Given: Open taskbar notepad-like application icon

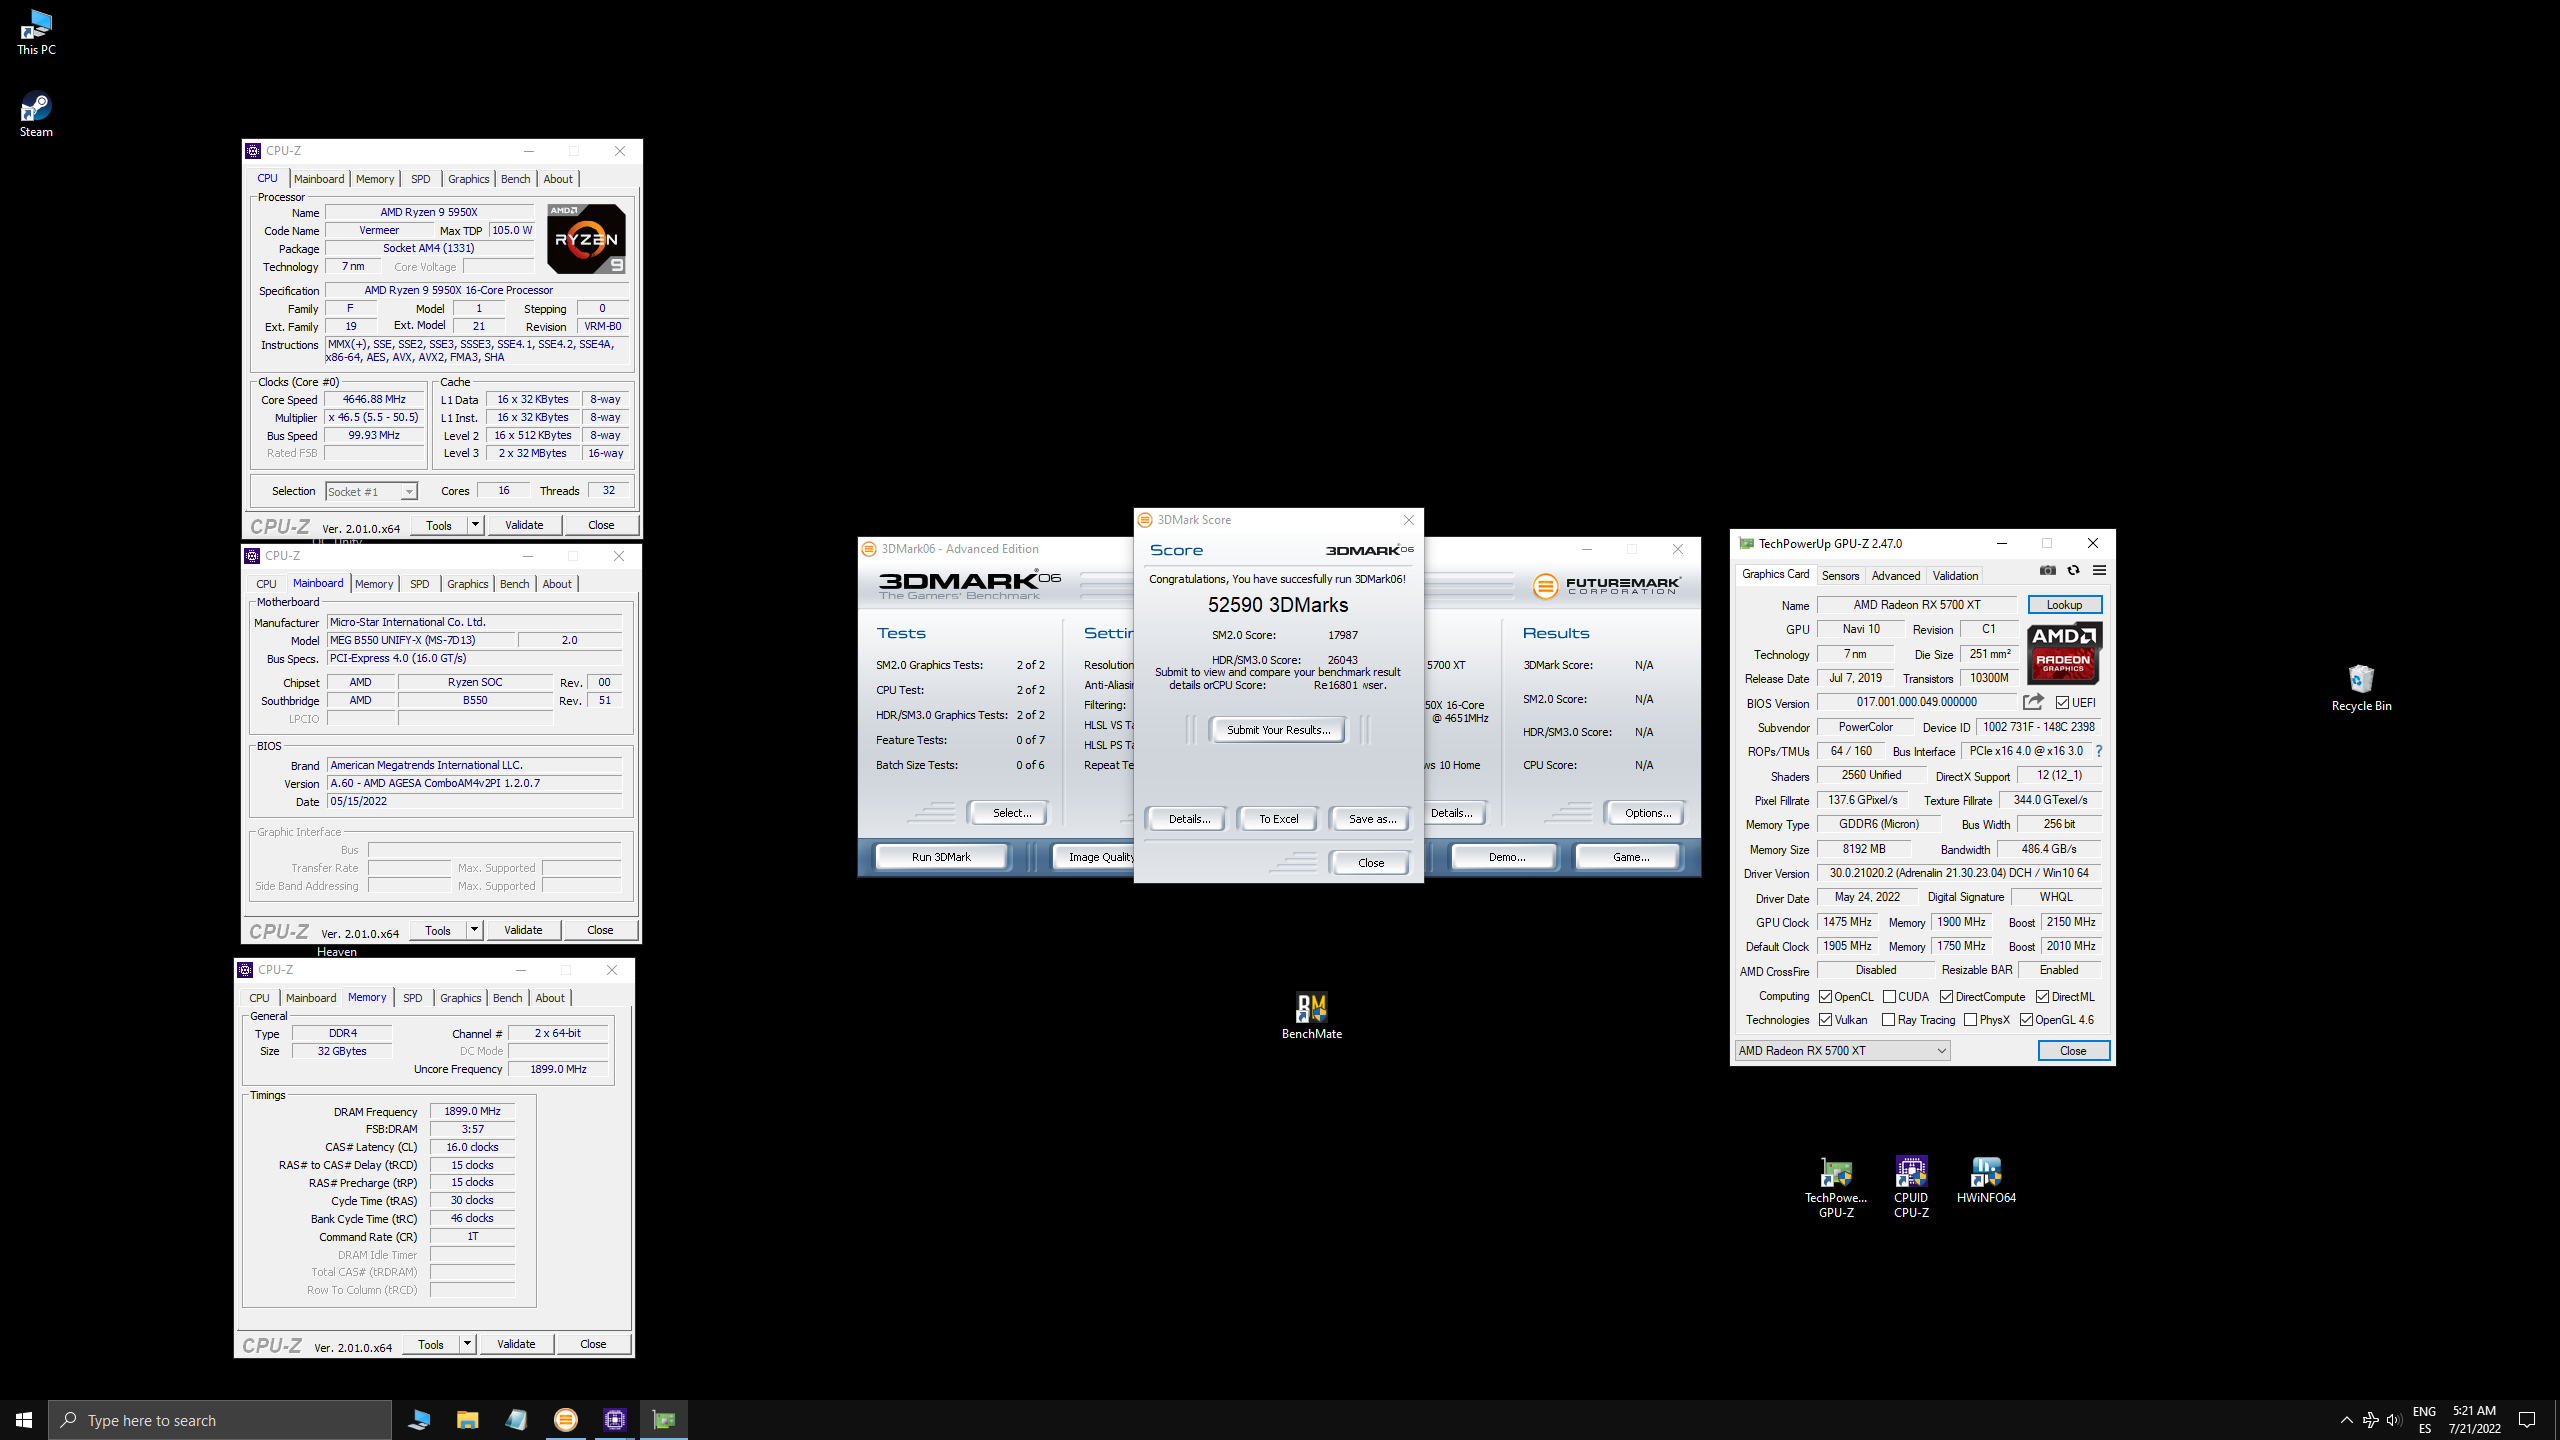Looking at the screenshot, I should (x=516, y=1420).
